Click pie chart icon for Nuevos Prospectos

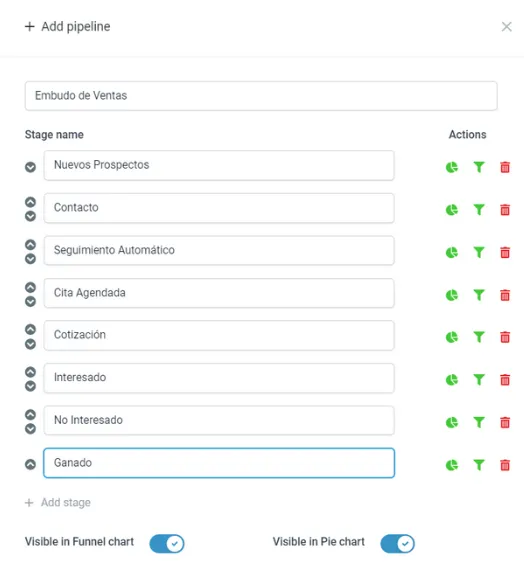tap(452, 167)
